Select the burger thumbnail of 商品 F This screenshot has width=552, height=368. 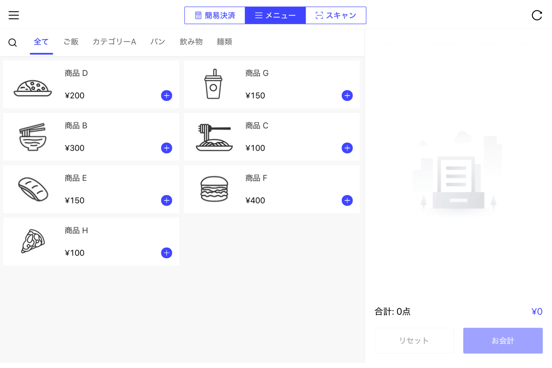click(x=214, y=189)
